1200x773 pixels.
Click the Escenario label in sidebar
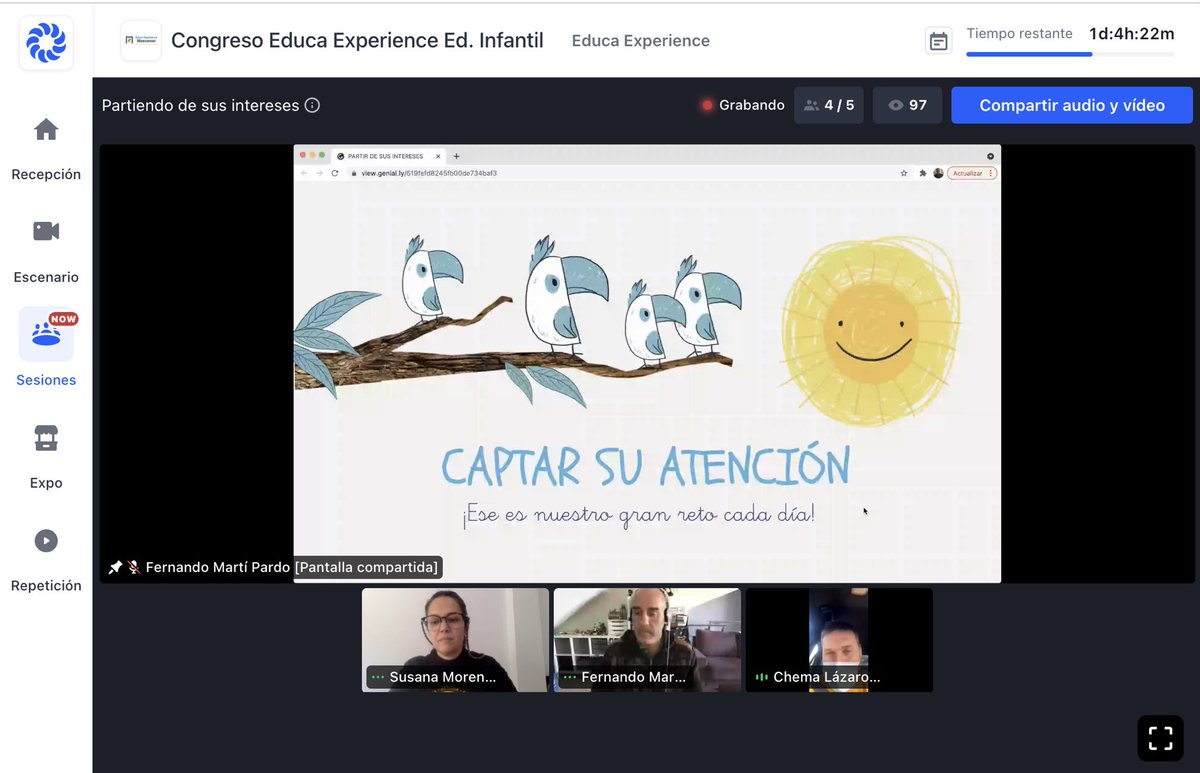point(46,277)
